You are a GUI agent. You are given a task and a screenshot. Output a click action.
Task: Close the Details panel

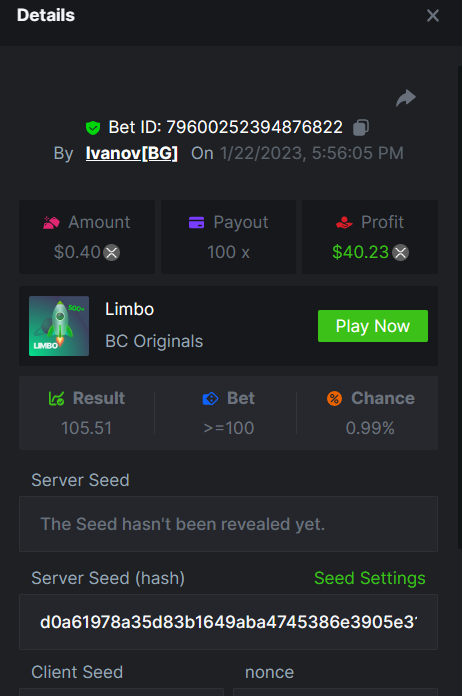point(433,16)
